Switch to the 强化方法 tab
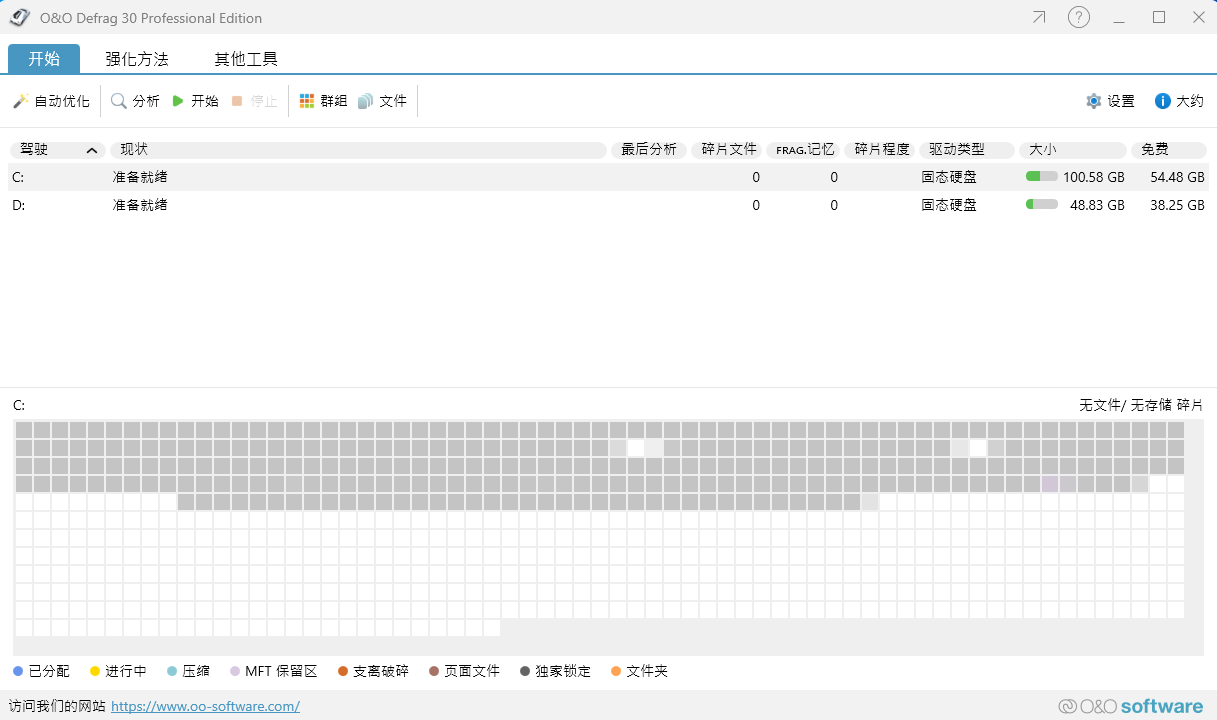The height and width of the screenshot is (720, 1217). (137, 59)
